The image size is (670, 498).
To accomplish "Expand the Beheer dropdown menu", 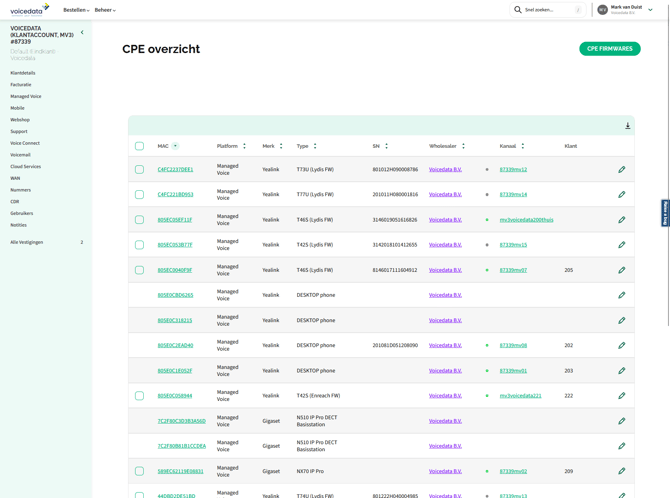I will [105, 10].
